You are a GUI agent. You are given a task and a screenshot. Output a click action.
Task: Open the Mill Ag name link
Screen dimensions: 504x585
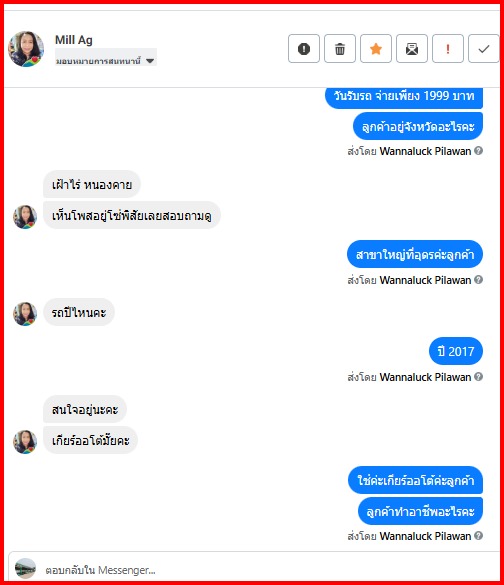click(x=73, y=40)
